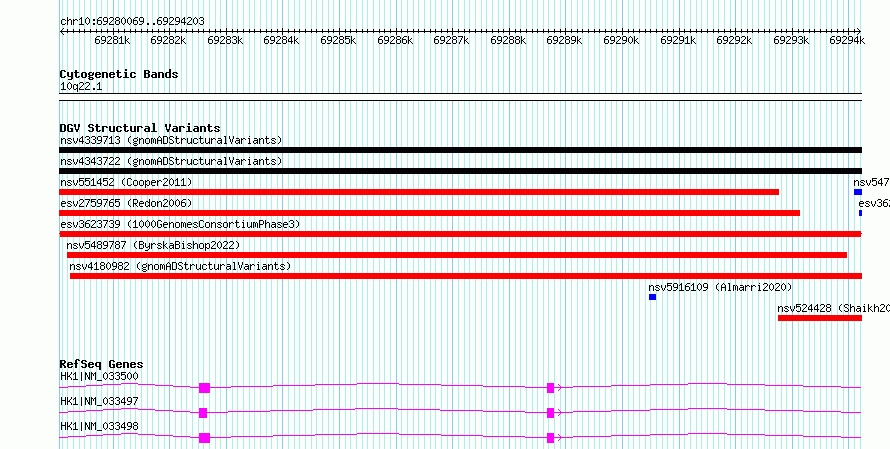The height and width of the screenshot is (449, 890).
Task: Click the 69291k ruler tick label
Action: pos(678,40)
